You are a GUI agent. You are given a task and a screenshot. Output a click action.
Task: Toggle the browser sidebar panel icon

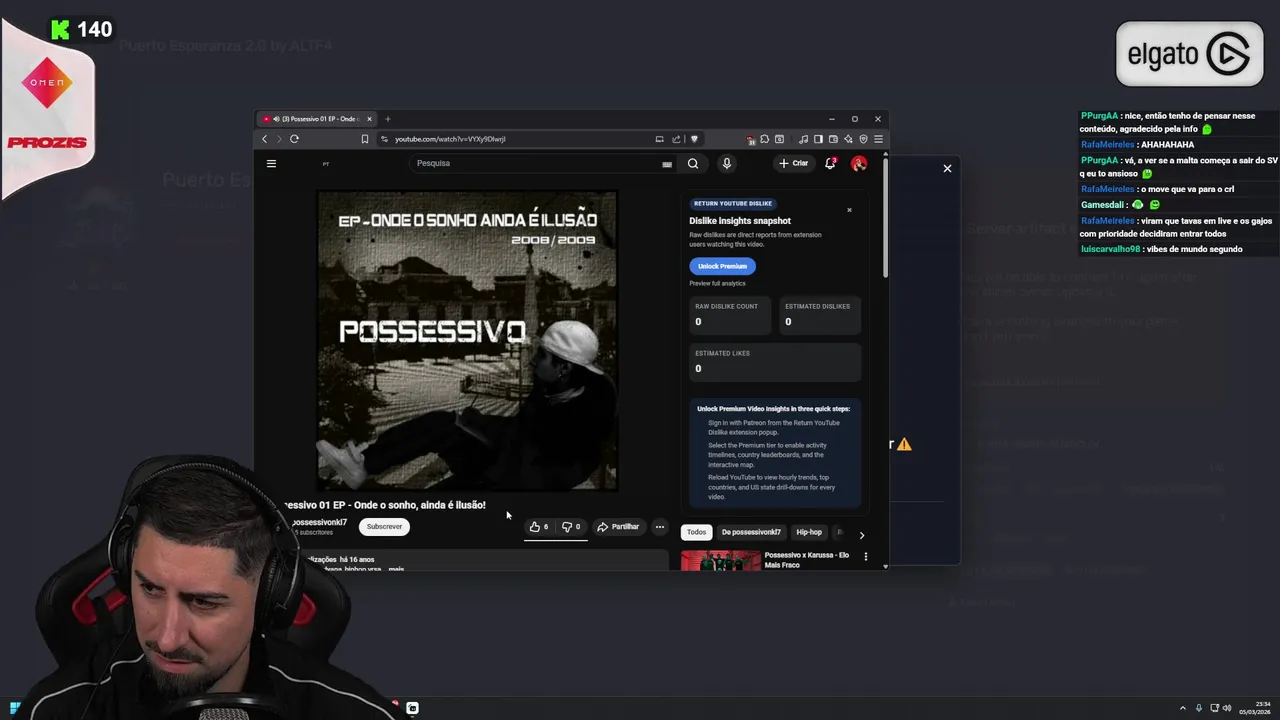click(x=818, y=139)
